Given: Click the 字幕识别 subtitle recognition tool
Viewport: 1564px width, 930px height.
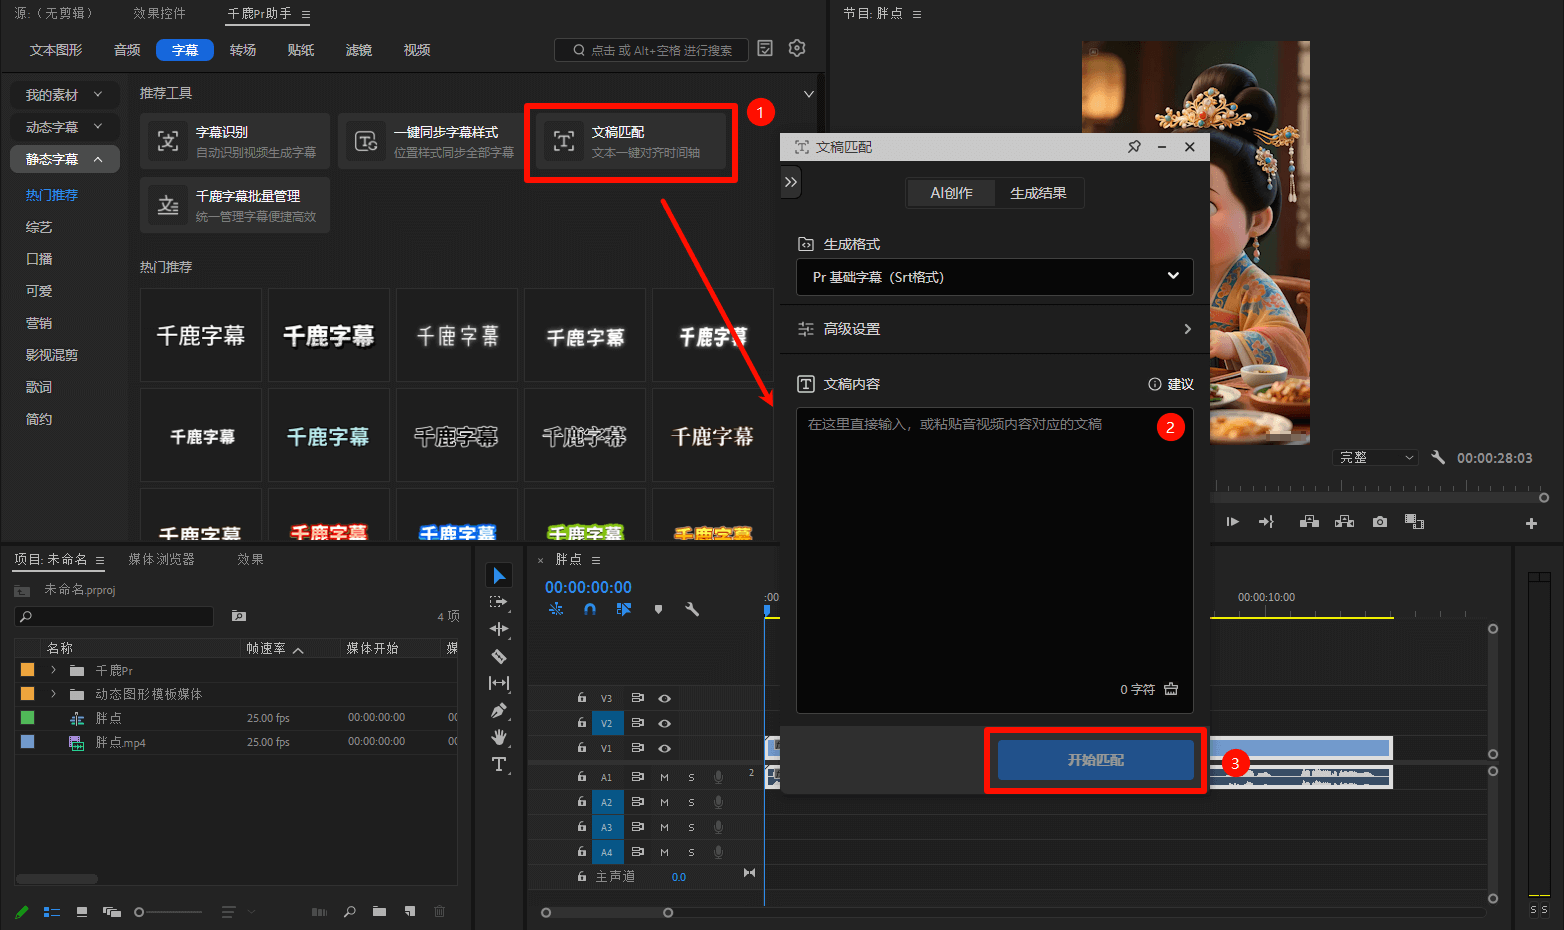Looking at the screenshot, I should (x=235, y=141).
